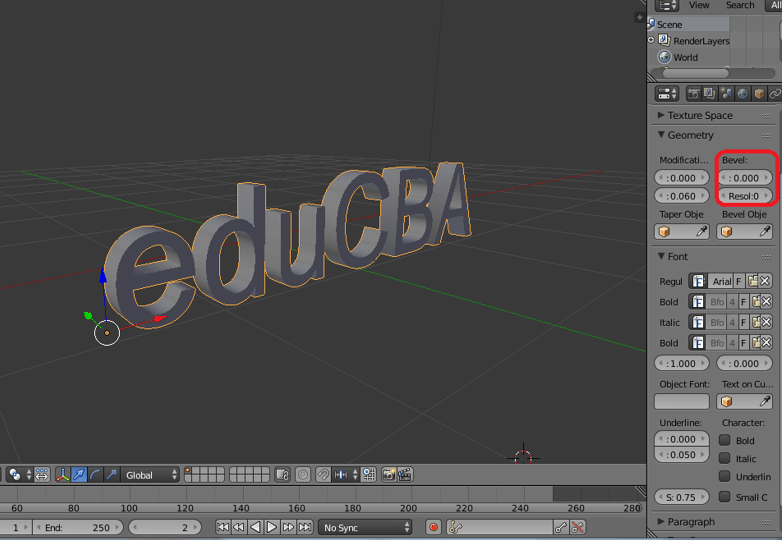Screen dimensions: 783x540
Task: Open properties editor type selector
Action: point(667,93)
